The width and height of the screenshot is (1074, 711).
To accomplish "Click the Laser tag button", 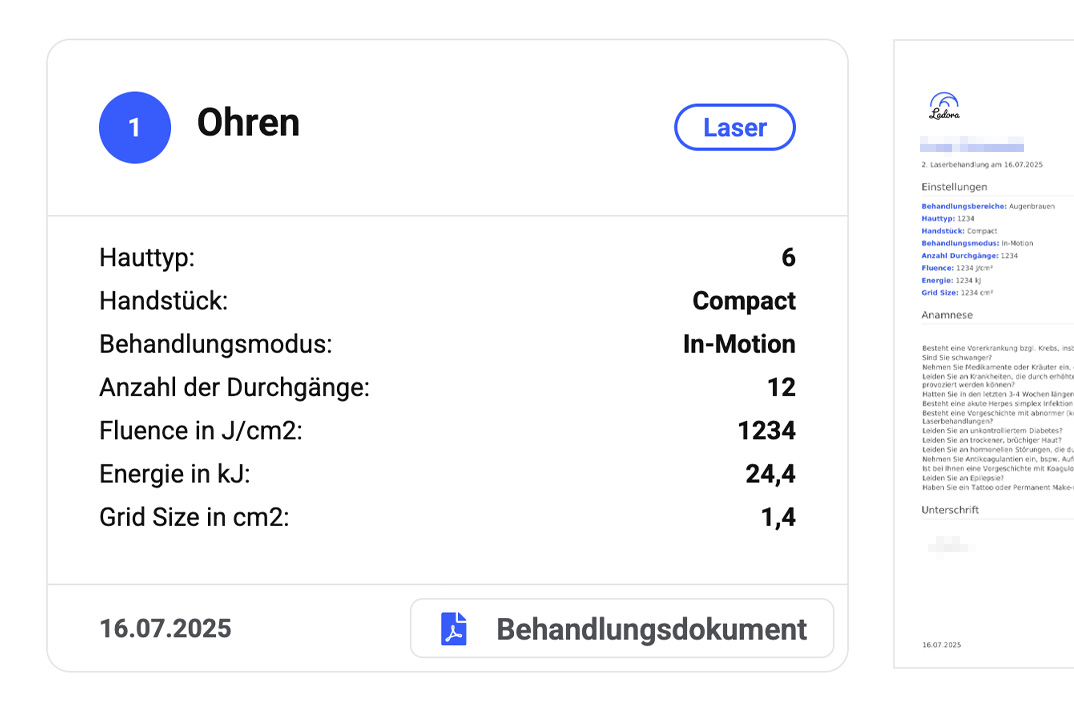I will click(x=735, y=128).
